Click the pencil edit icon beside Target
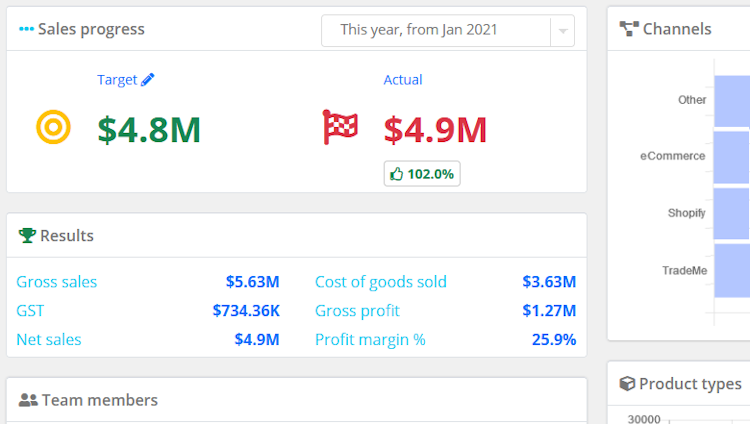The height and width of the screenshot is (424, 750). [x=148, y=80]
